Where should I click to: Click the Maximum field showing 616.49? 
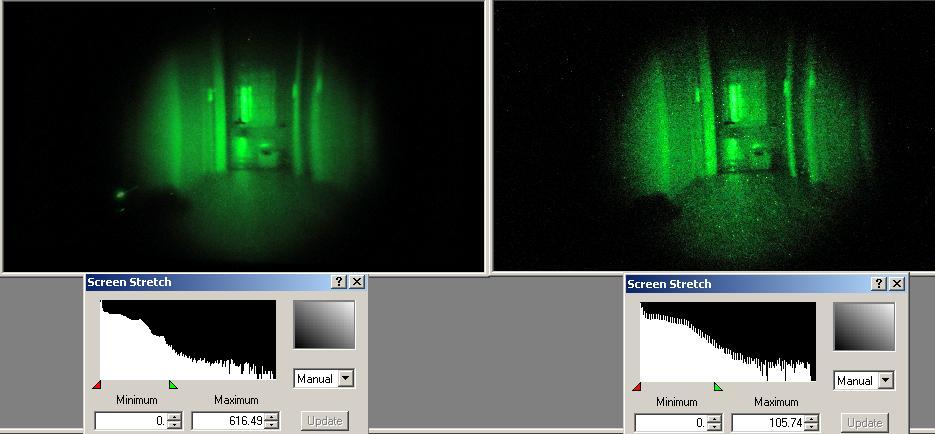tap(228, 421)
